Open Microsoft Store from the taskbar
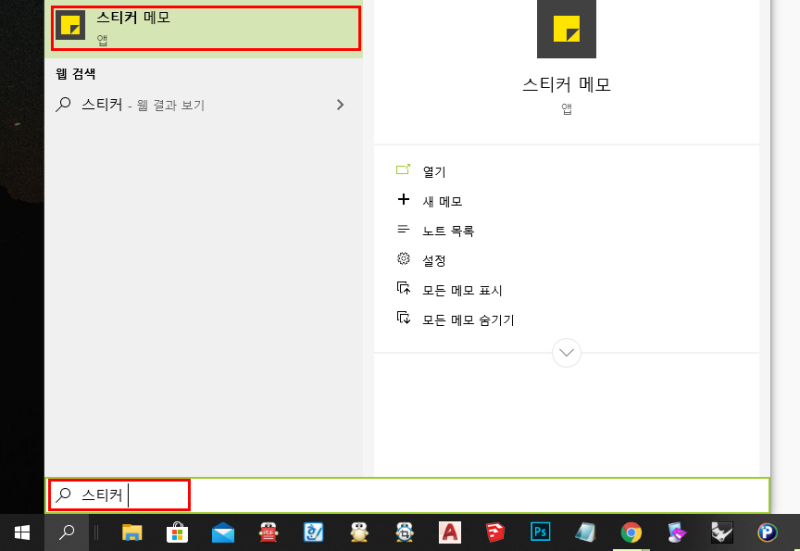The width and height of the screenshot is (800, 551). (x=177, y=533)
